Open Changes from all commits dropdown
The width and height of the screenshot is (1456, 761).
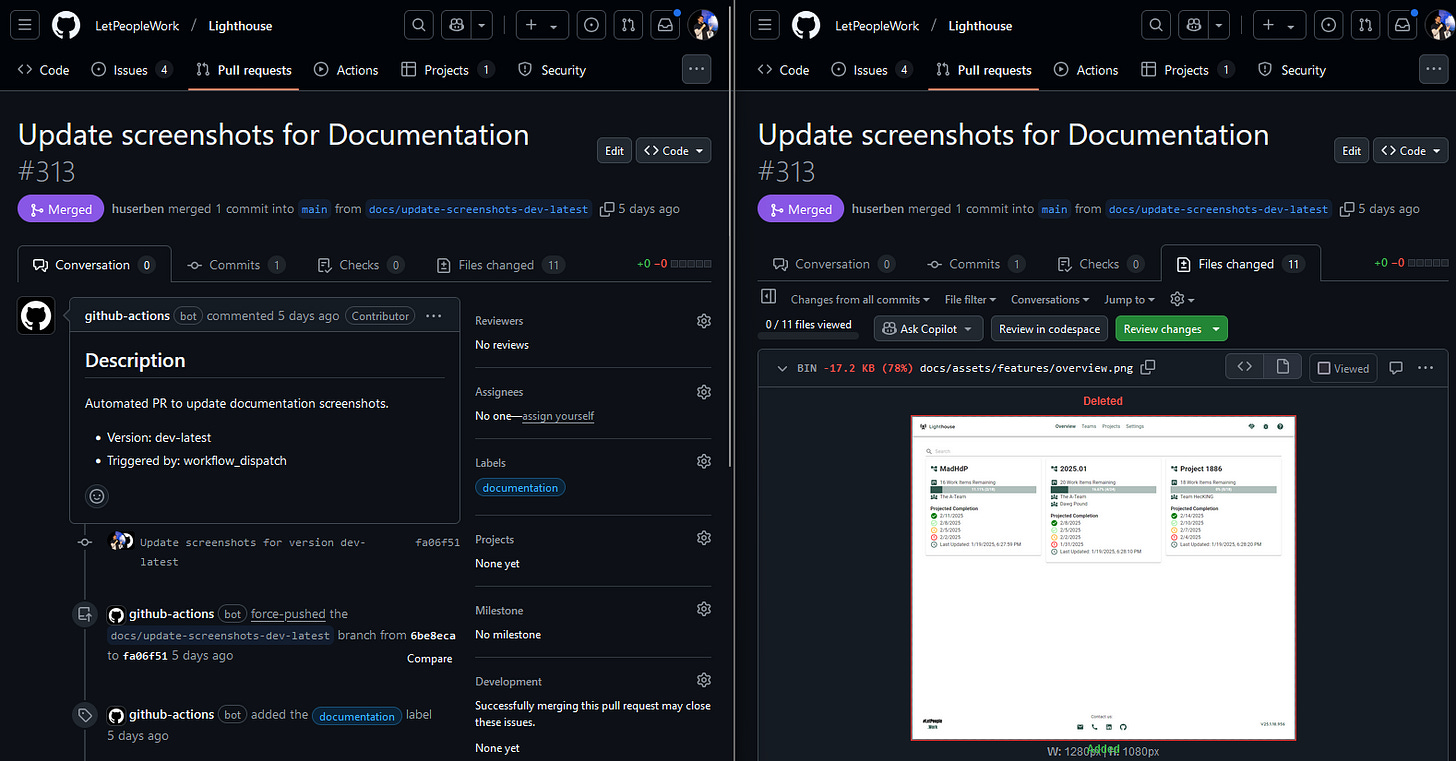tap(860, 299)
